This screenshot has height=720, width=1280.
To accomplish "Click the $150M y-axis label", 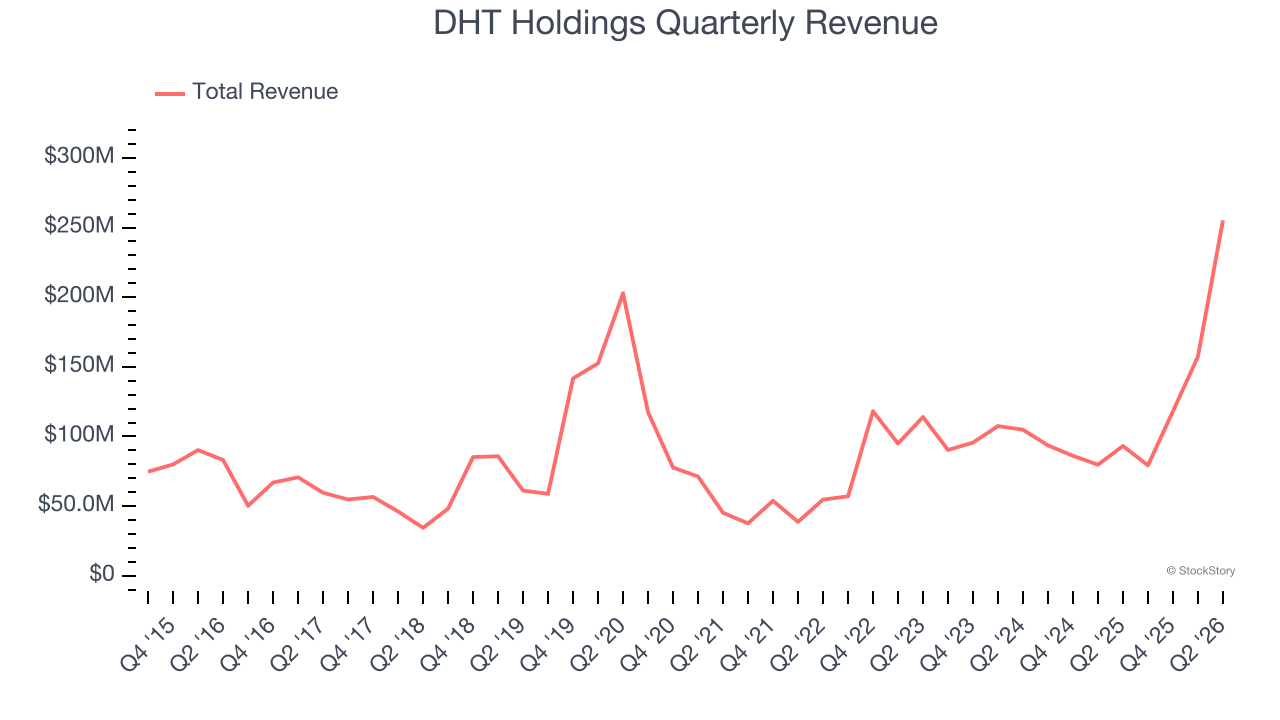I will [80, 366].
